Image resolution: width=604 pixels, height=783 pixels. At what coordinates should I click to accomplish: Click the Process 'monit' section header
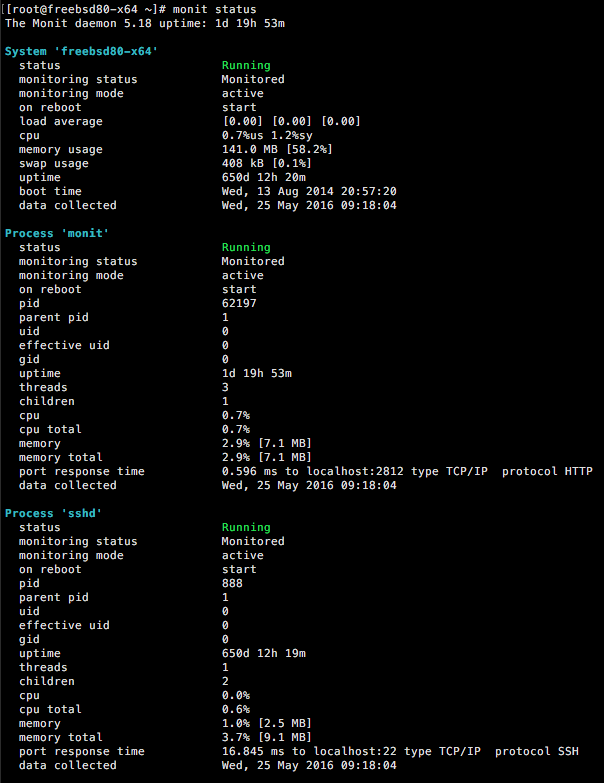coord(57,233)
